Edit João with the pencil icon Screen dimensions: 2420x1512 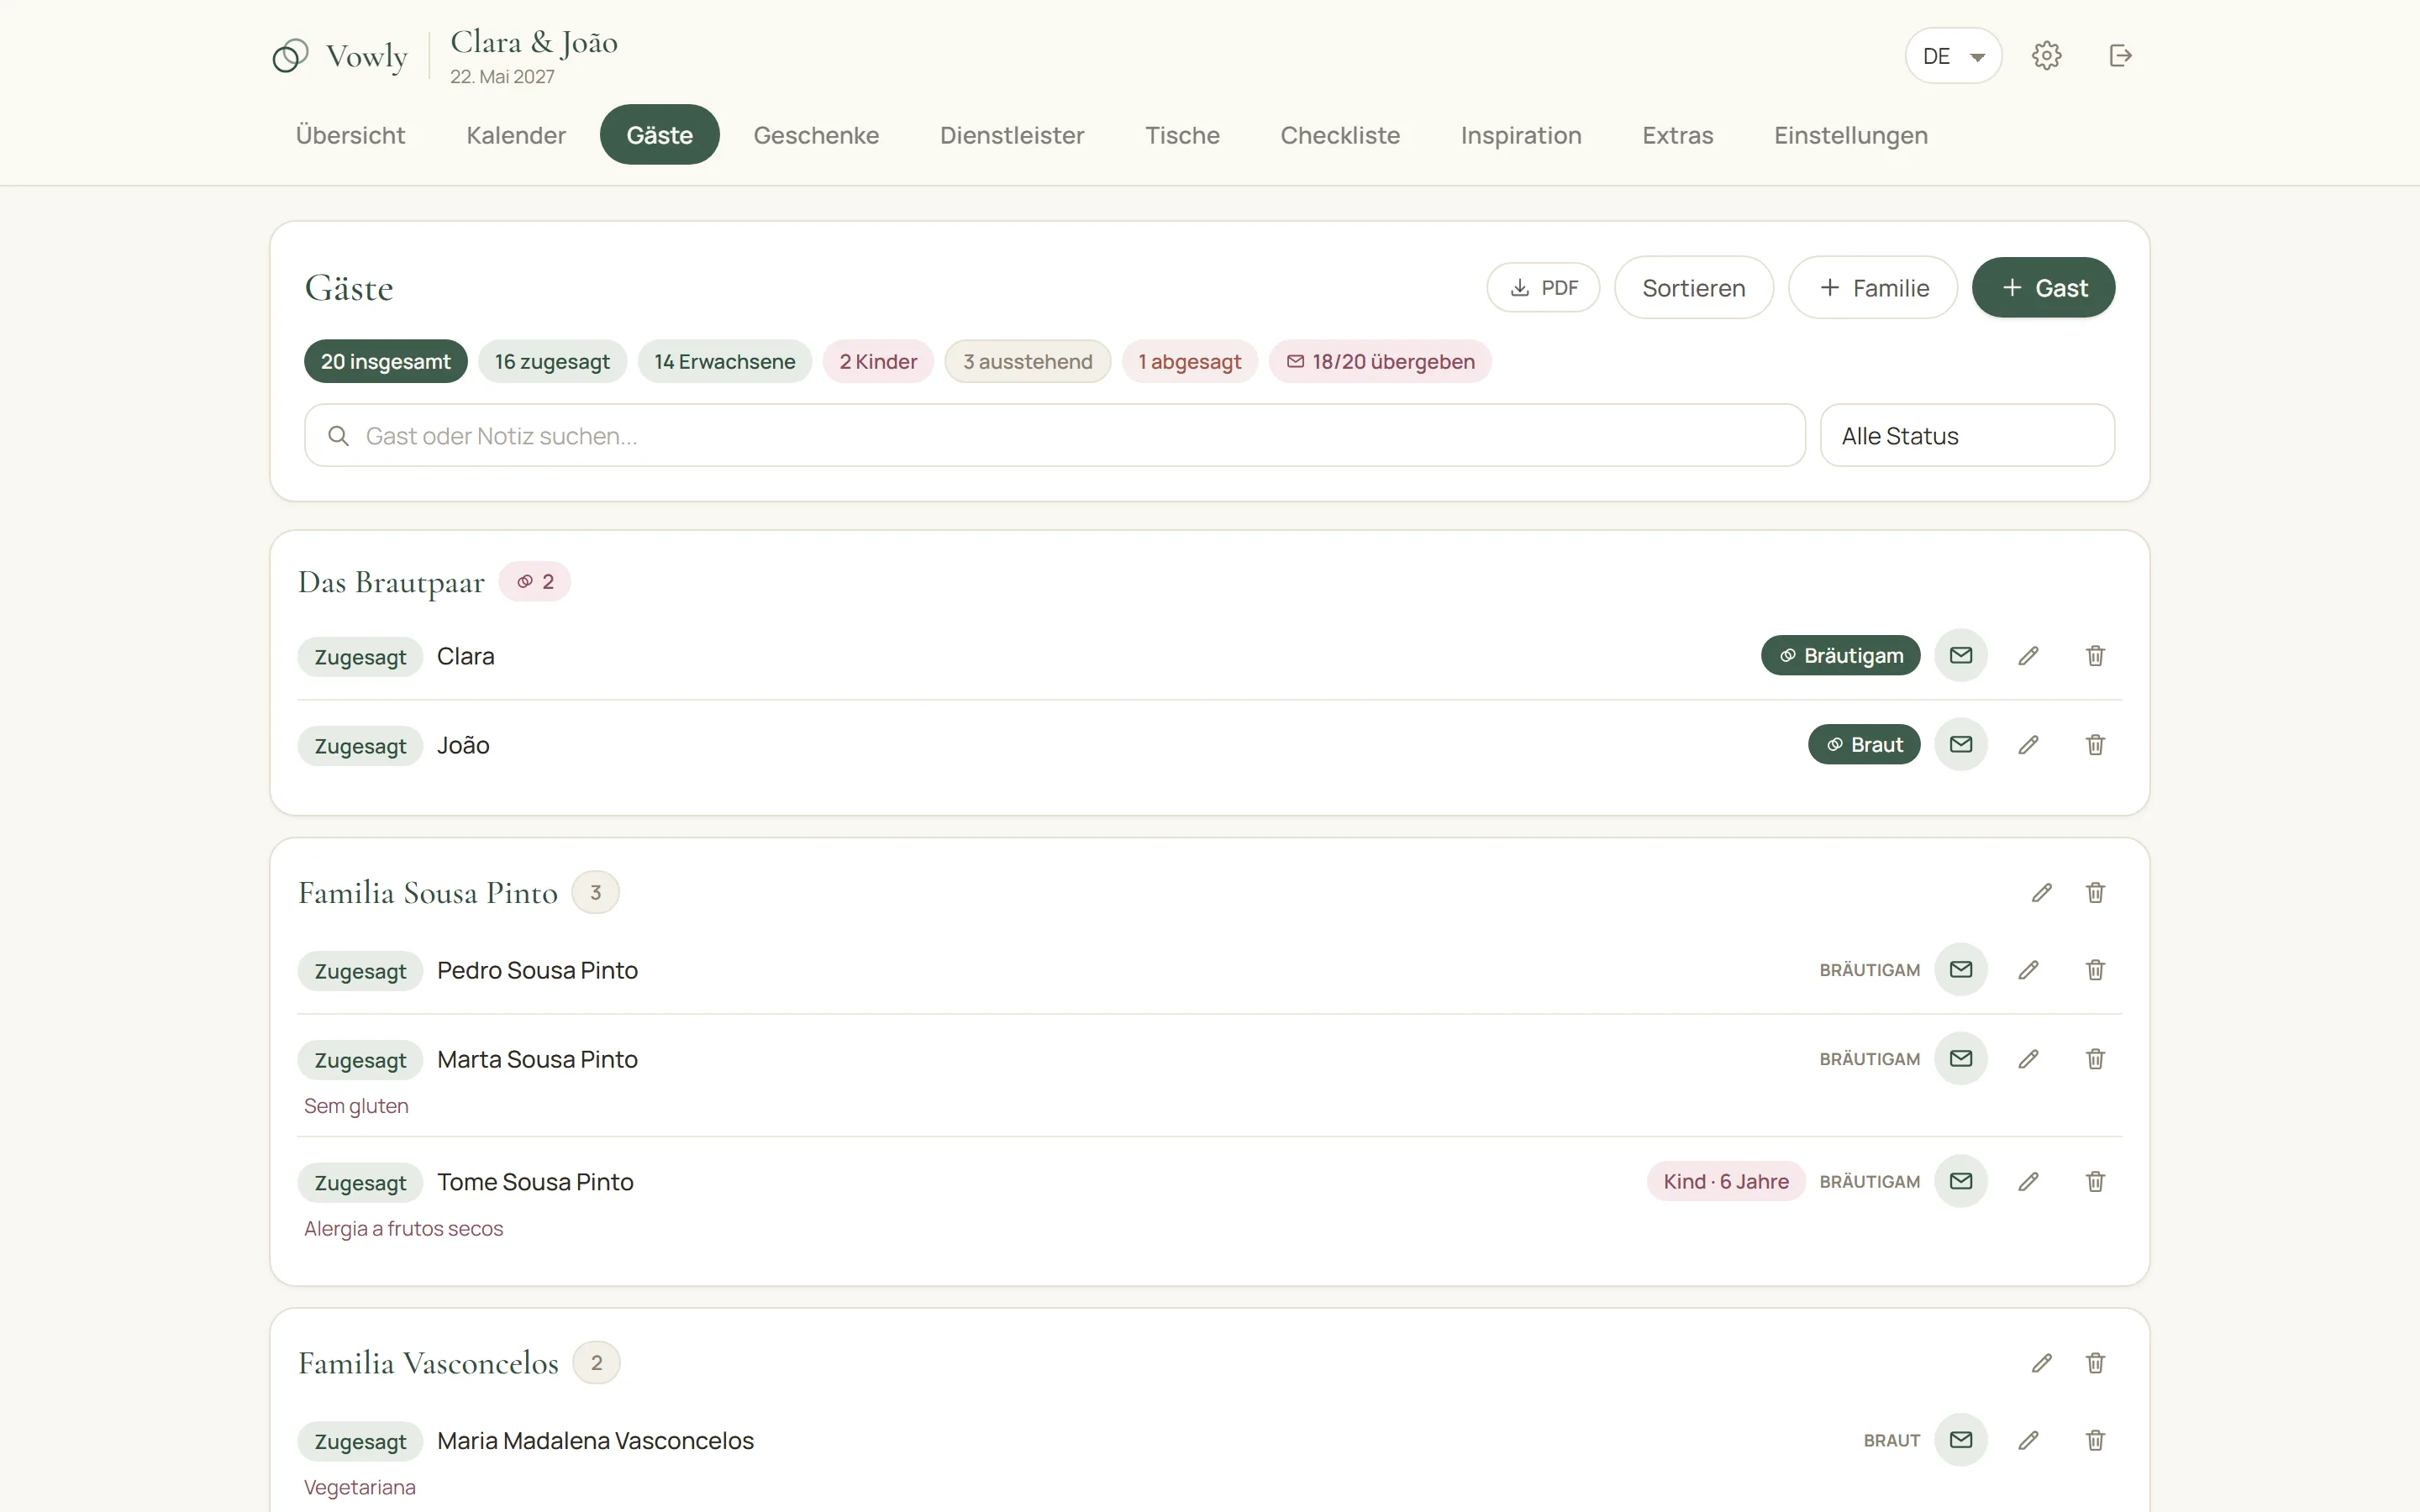coord(2028,745)
